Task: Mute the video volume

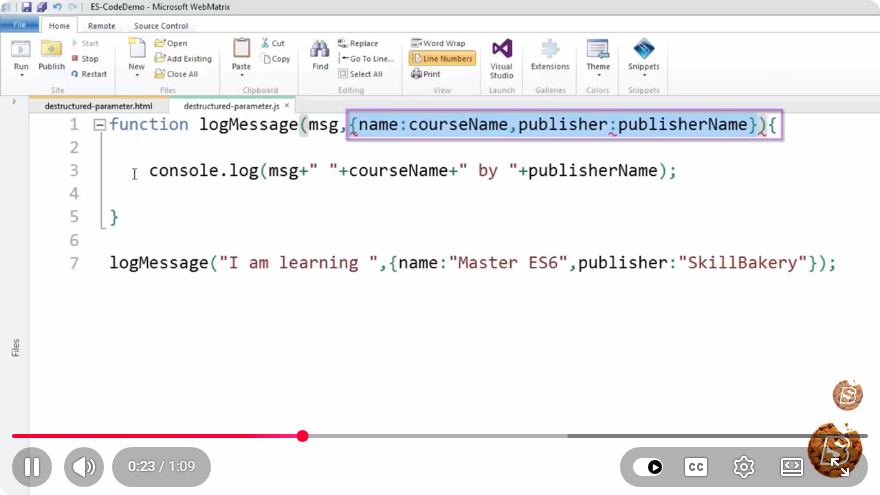Action: pos(84,466)
